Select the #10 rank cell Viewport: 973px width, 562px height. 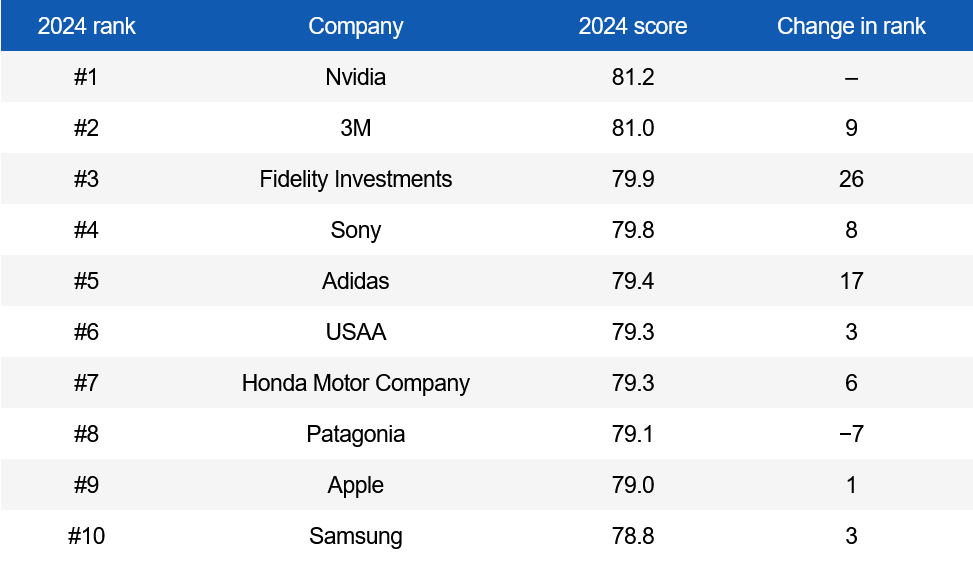point(87,536)
